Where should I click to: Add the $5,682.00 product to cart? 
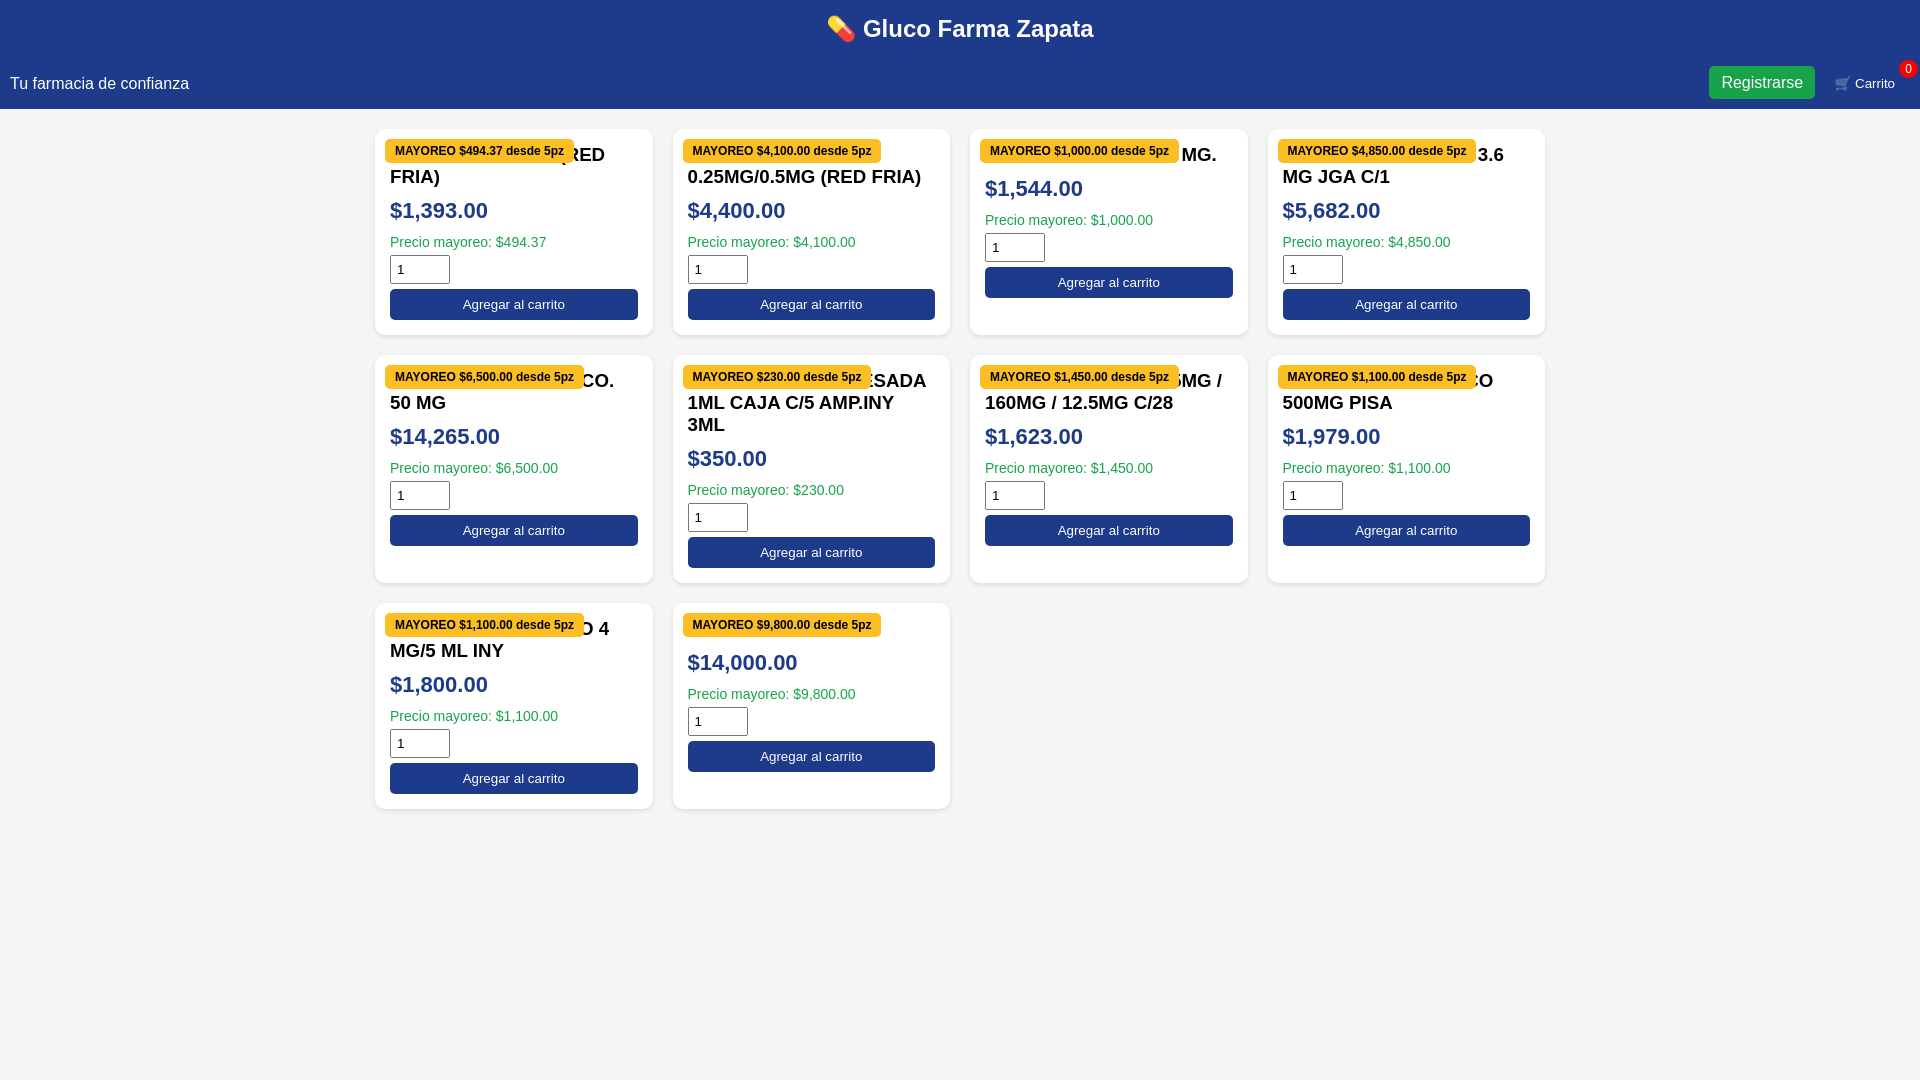tap(1406, 305)
